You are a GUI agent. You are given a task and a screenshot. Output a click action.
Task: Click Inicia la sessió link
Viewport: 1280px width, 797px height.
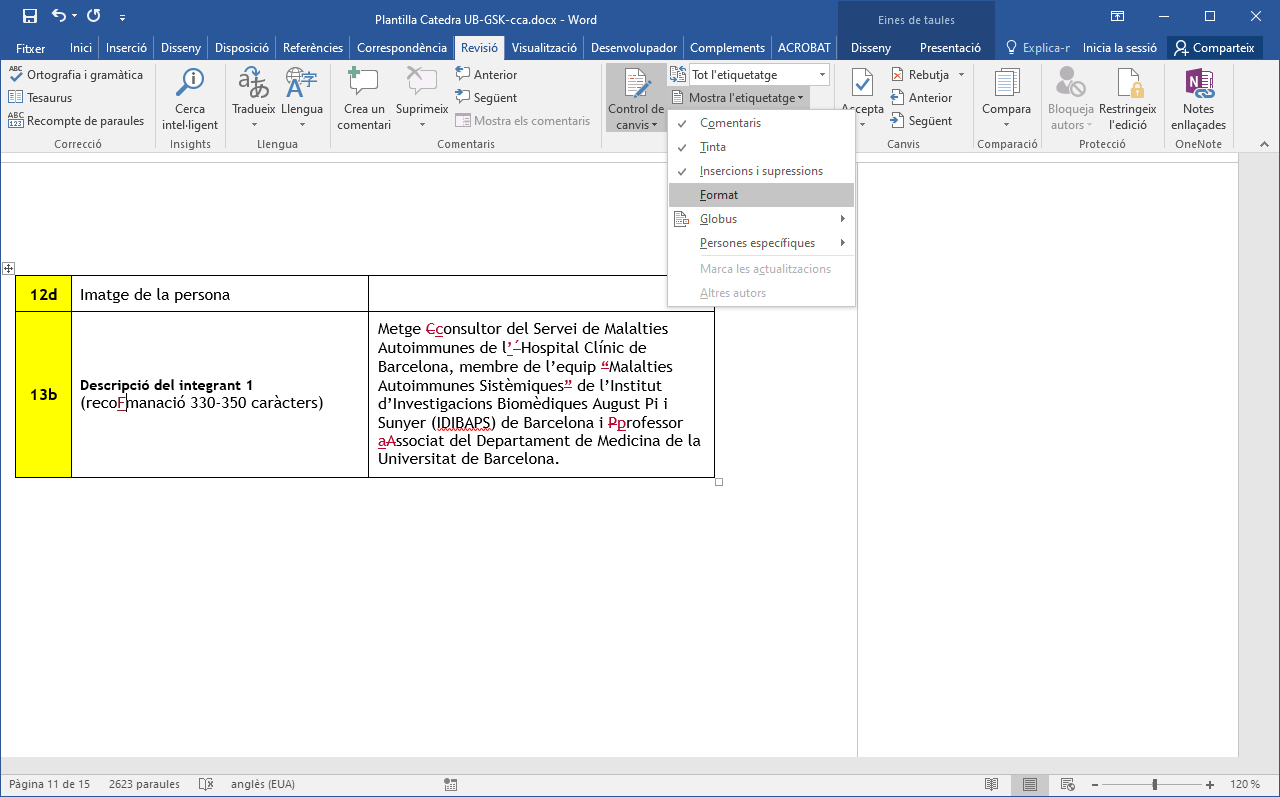1119,48
